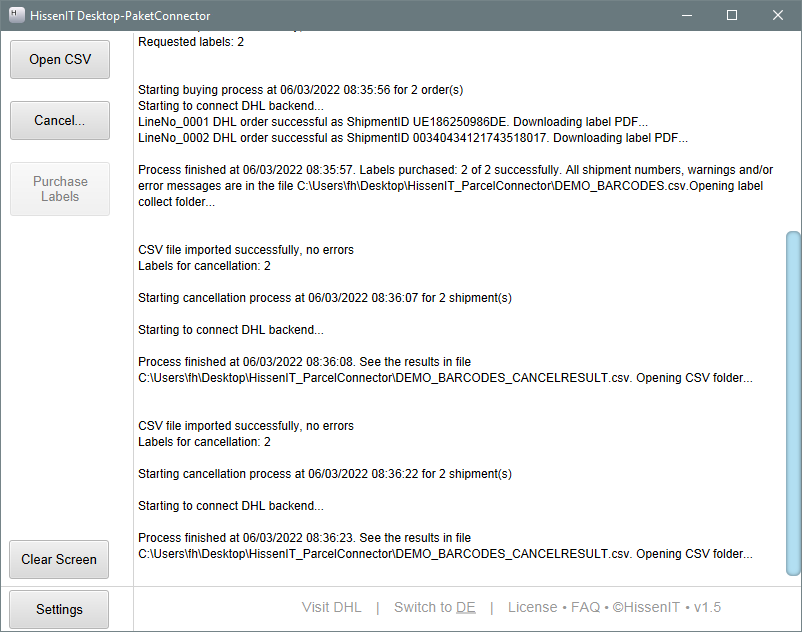Open the License link
802x632 pixels.
(532, 607)
